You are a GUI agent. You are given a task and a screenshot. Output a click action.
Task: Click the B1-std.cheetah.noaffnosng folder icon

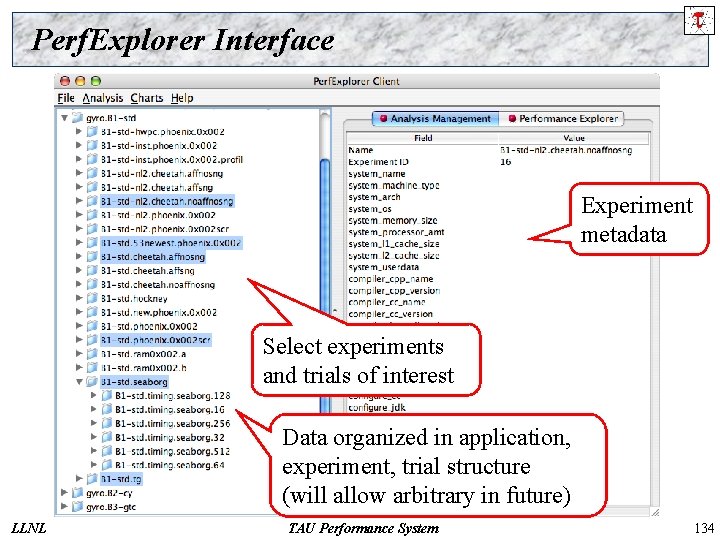92,284
